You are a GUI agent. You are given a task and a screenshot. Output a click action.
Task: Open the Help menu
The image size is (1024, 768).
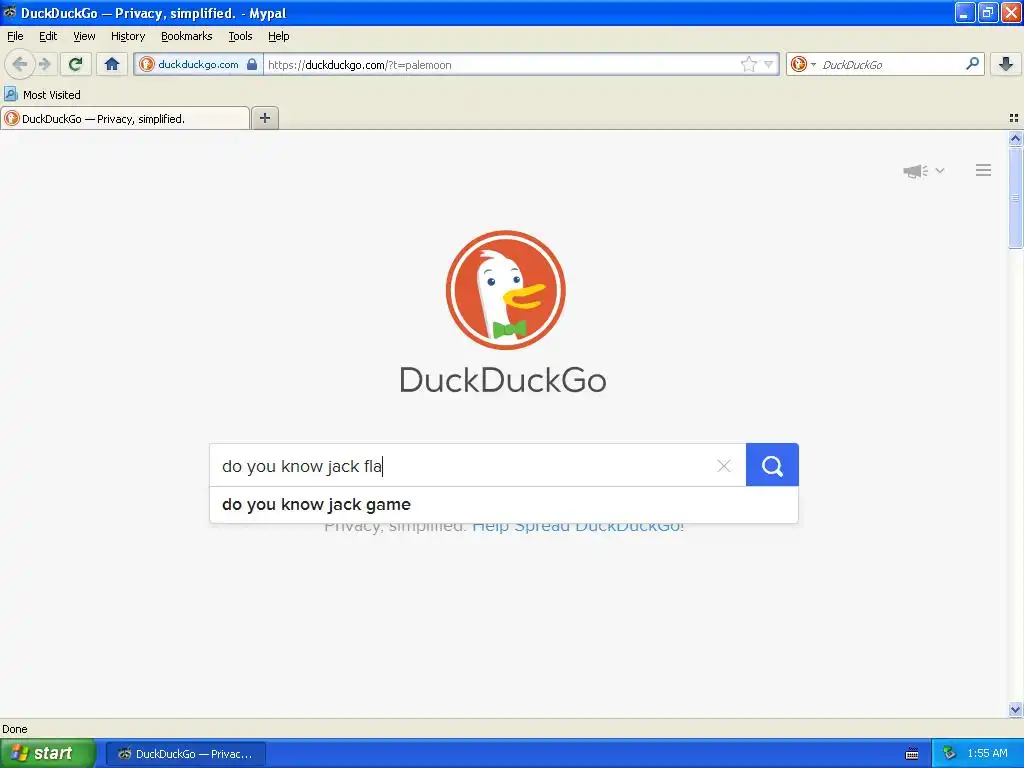[279, 36]
